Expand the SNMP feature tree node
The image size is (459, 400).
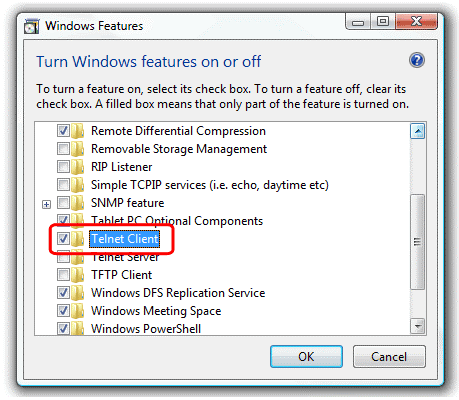46,204
